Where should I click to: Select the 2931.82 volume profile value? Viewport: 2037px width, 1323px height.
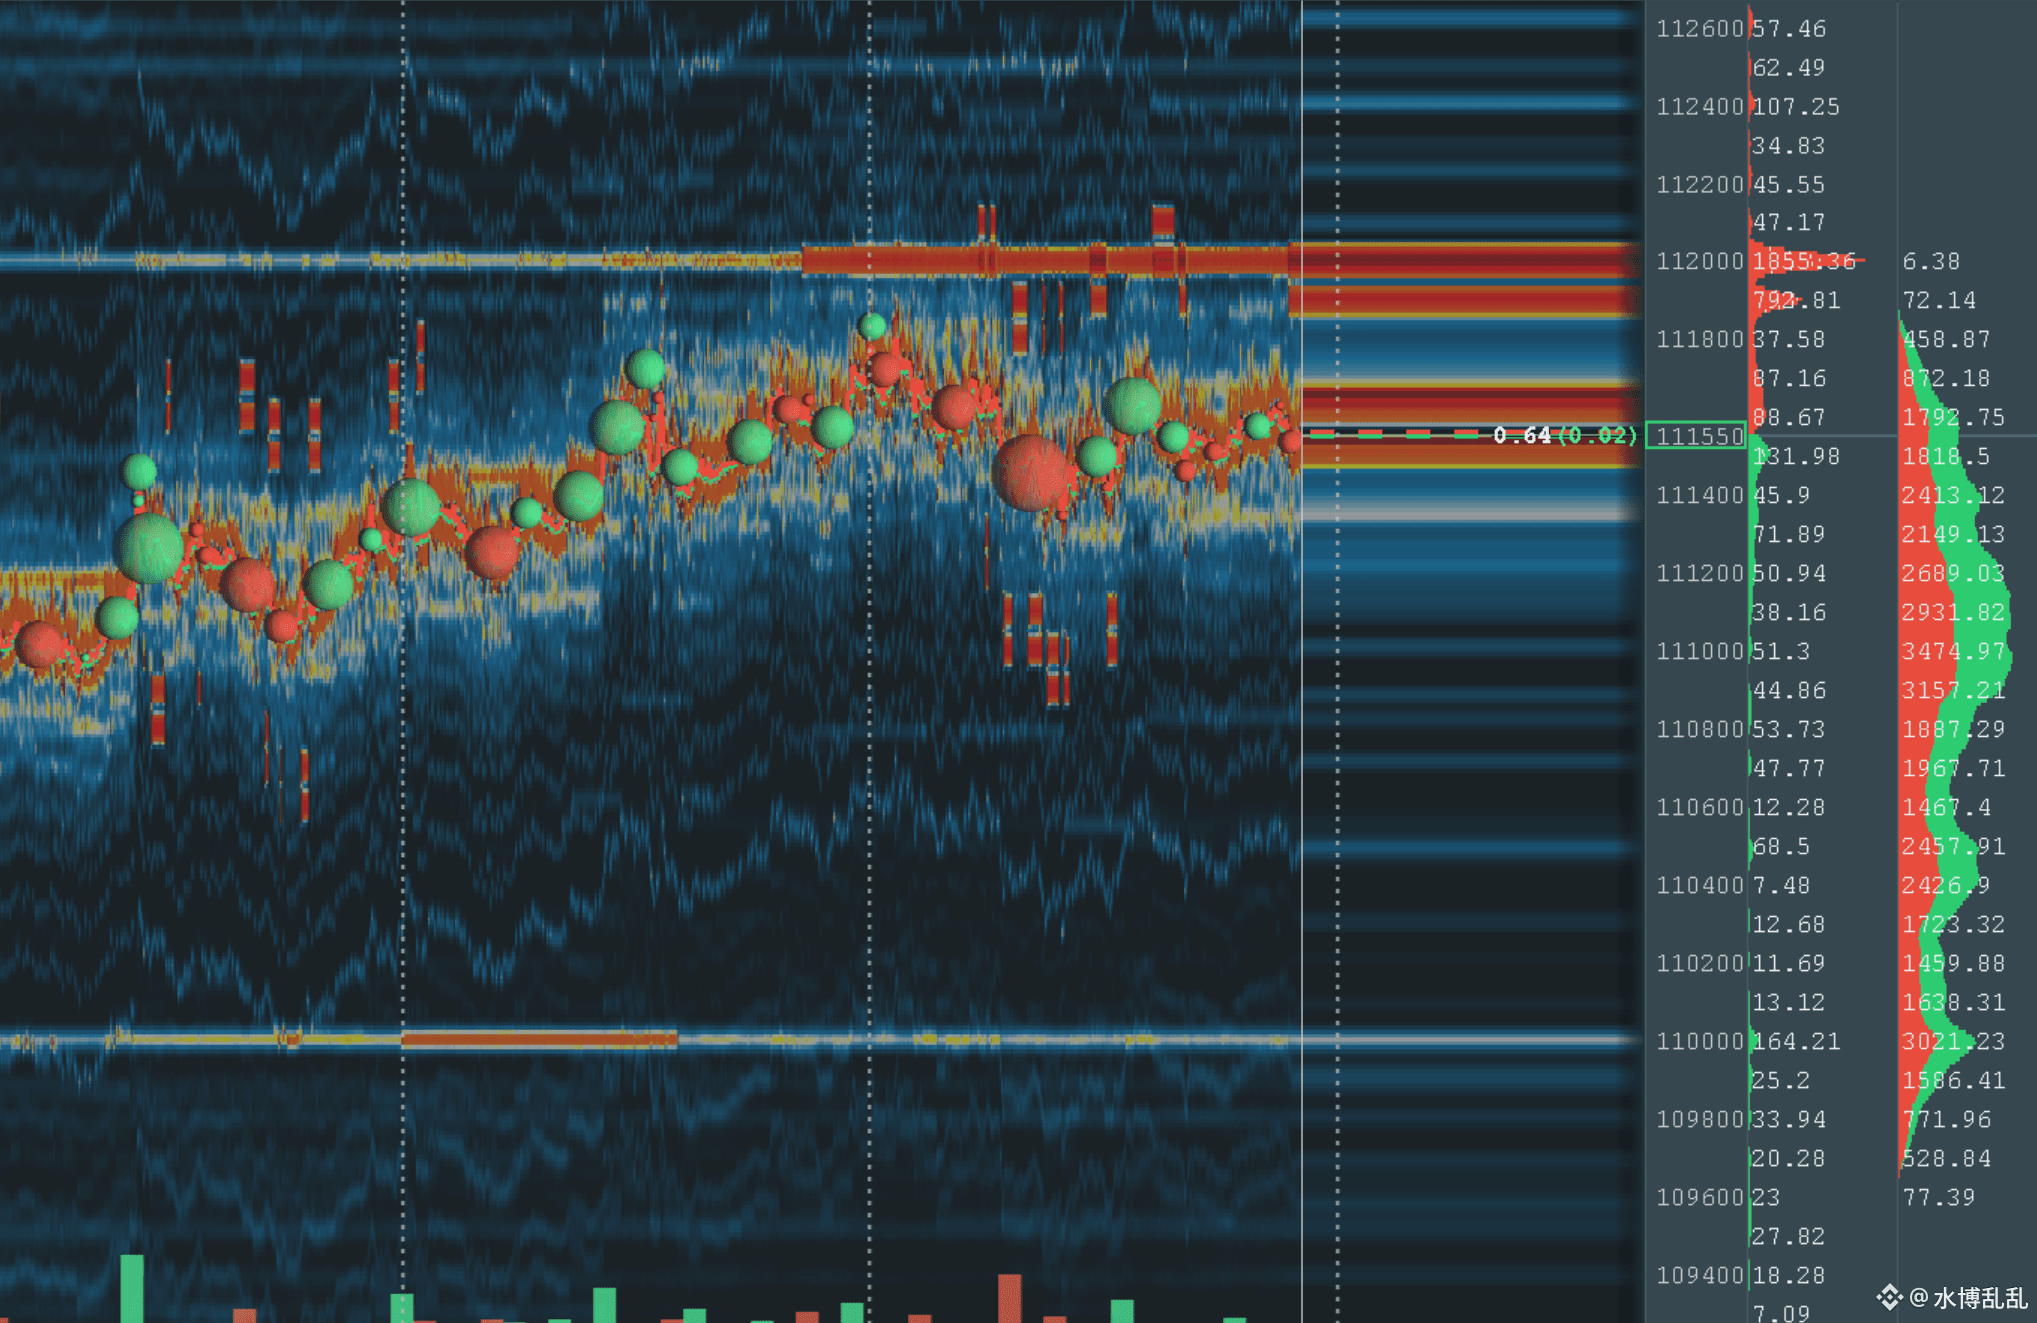click(1954, 613)
